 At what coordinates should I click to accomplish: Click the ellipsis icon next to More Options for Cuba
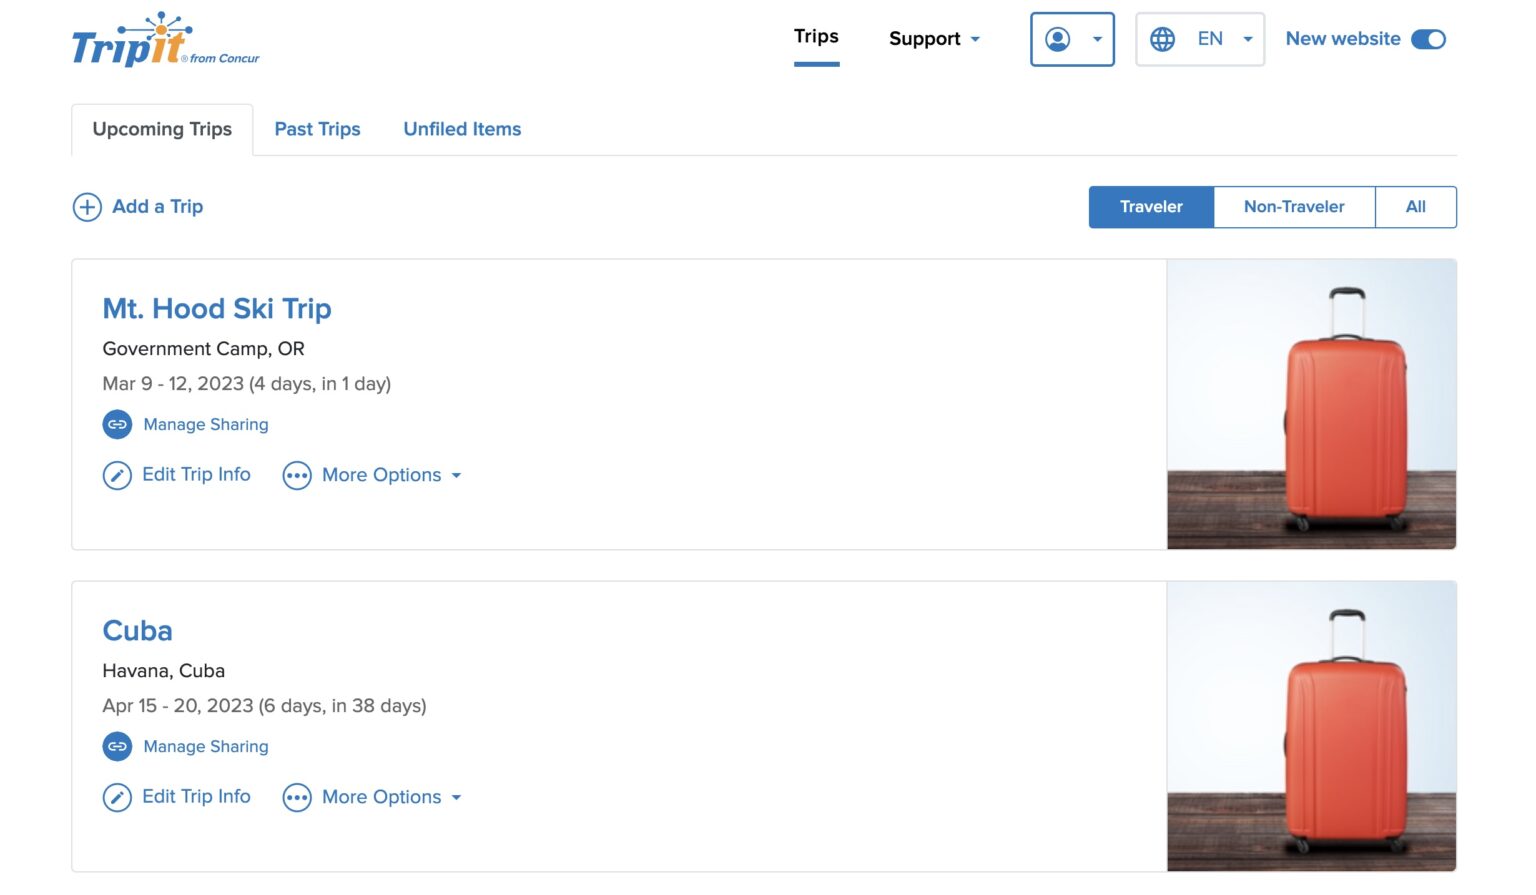coord(296,797)
